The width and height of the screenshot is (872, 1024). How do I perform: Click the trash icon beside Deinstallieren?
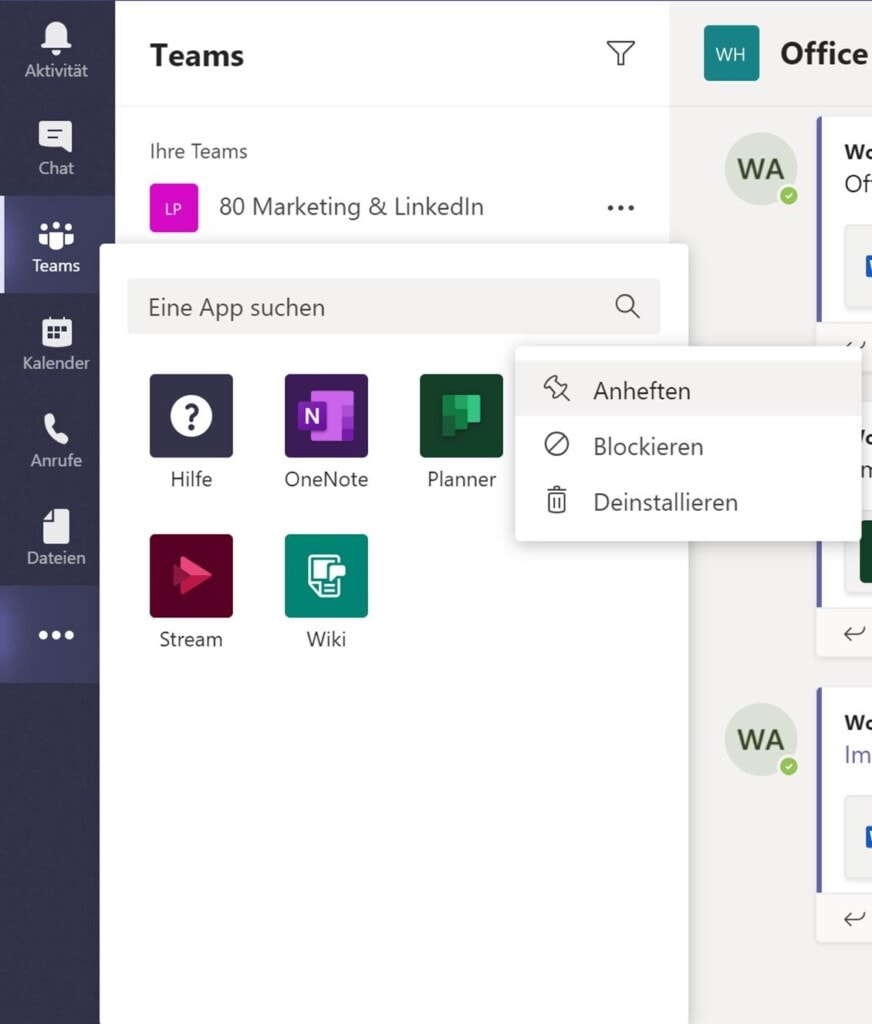pyautogui.click(x=557, y=500)
